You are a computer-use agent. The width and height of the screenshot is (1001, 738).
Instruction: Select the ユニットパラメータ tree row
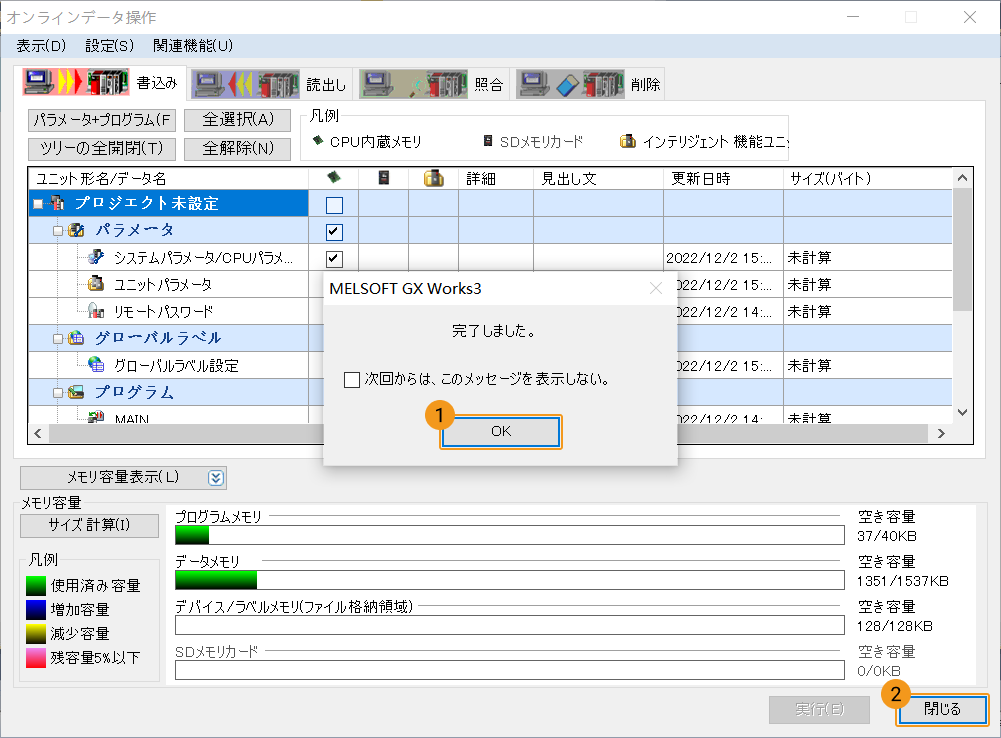coord(169,285)
